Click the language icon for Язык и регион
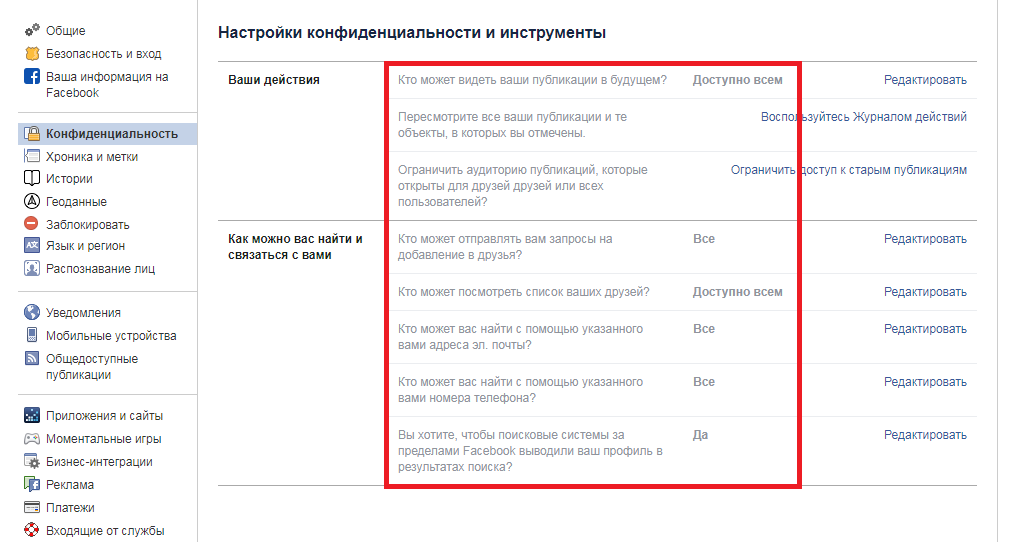The height and width of the screenshot is (542, 1009). point(32,245)
